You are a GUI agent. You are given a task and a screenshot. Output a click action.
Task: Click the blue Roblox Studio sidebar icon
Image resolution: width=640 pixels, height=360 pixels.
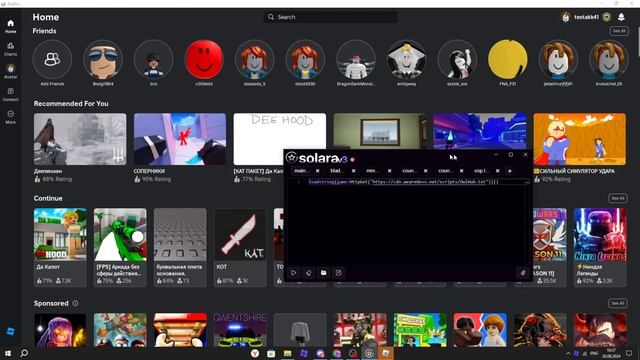[x=11, y=331]
